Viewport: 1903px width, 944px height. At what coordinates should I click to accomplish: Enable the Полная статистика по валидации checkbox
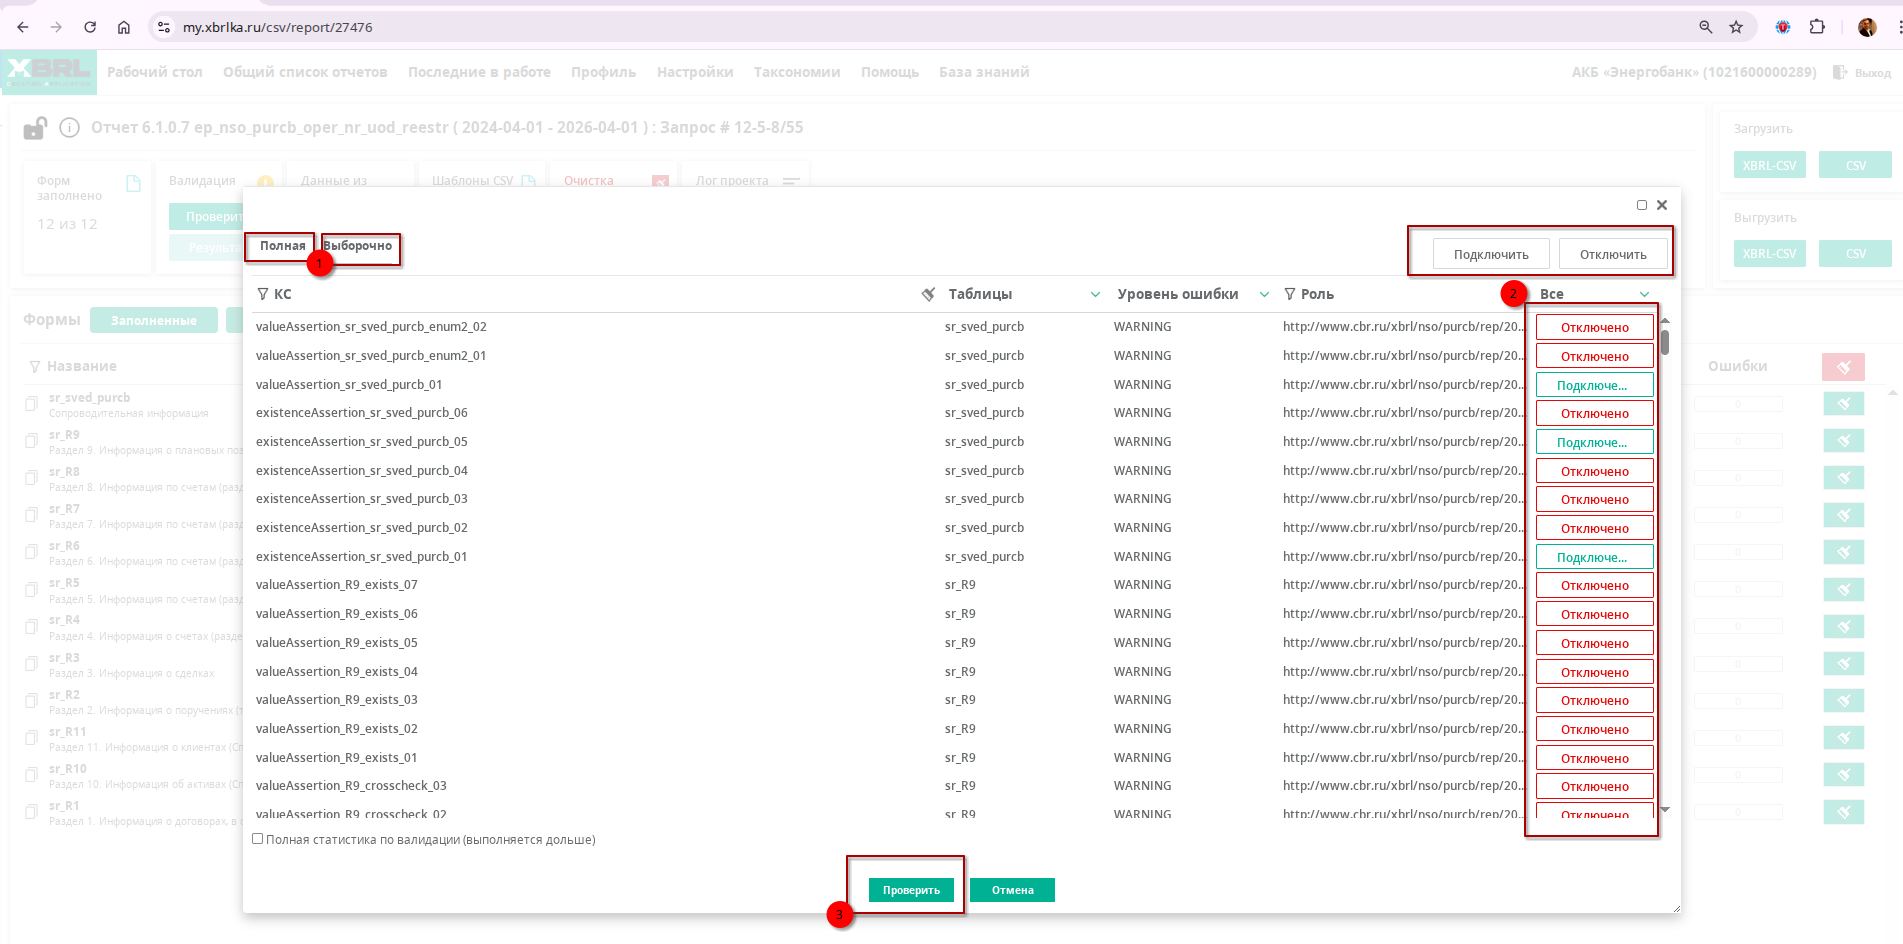pyautogui.click(x=258, y=839)
